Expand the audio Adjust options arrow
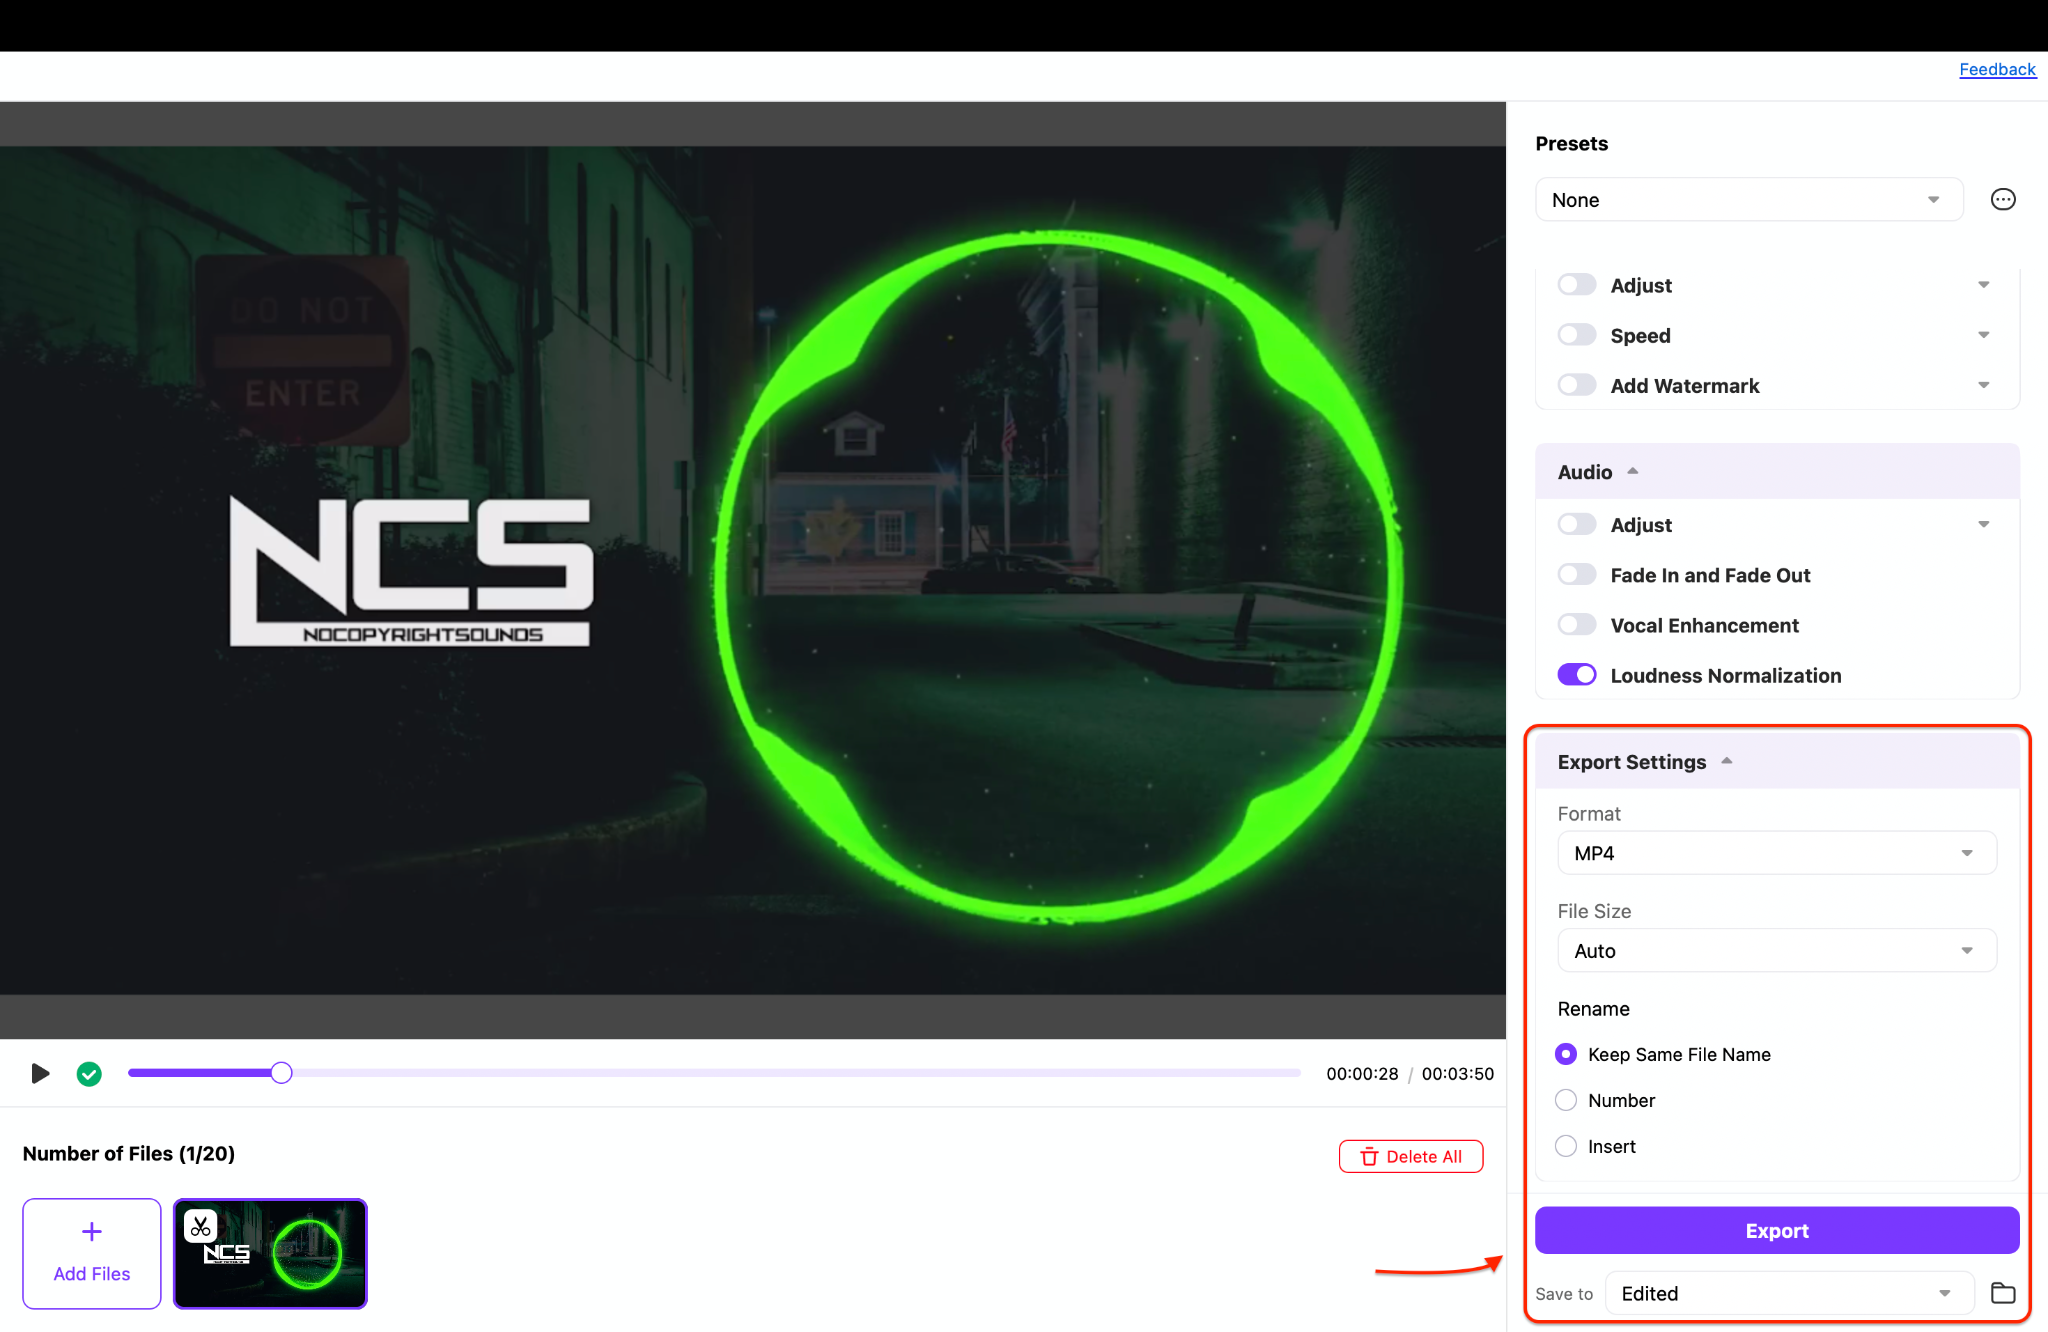 tap(1984, 525)
